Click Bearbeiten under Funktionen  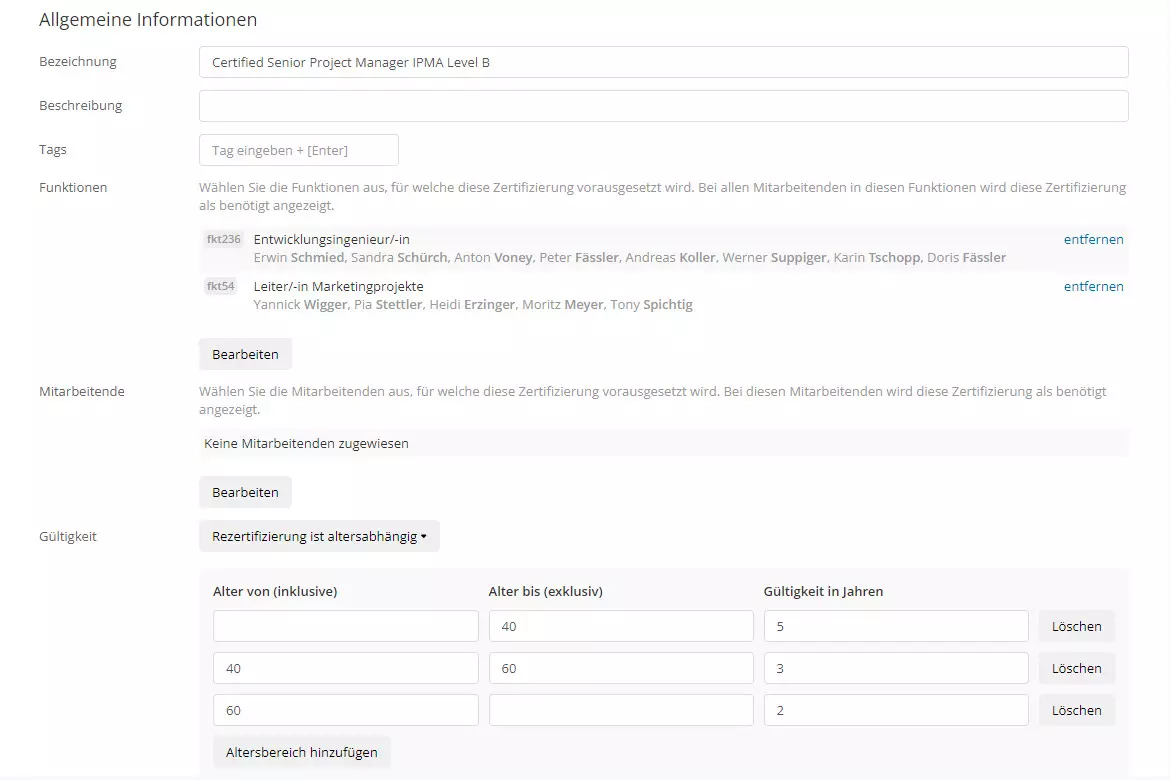click(x=245, y=355)
